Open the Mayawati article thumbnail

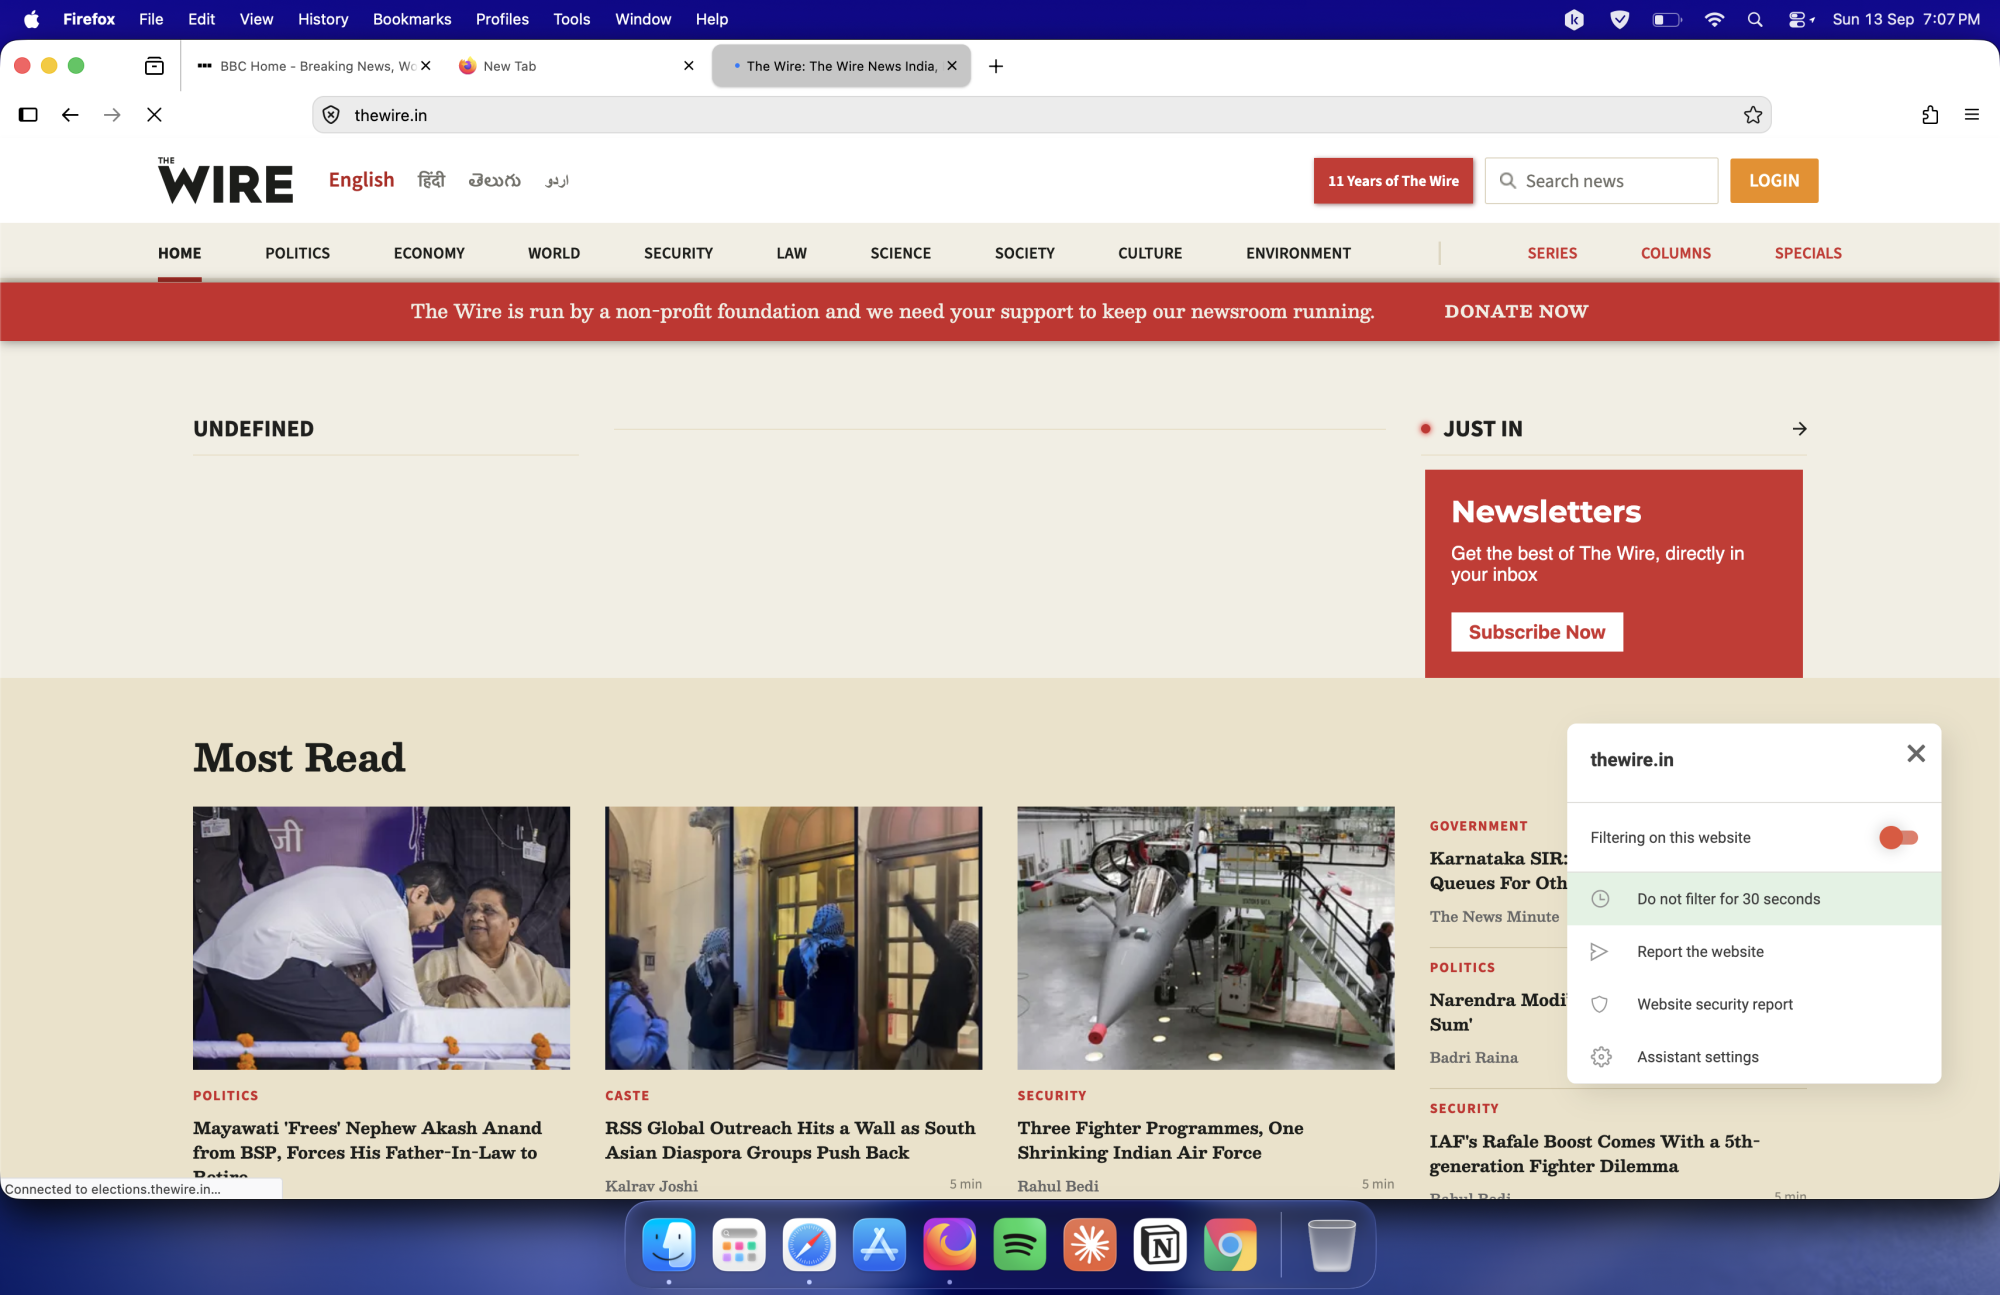point(381,938)
